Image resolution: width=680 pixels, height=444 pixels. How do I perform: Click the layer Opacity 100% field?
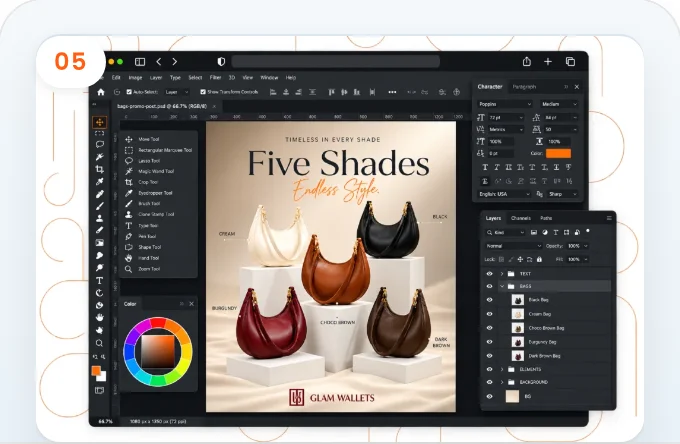click(578, 246)
